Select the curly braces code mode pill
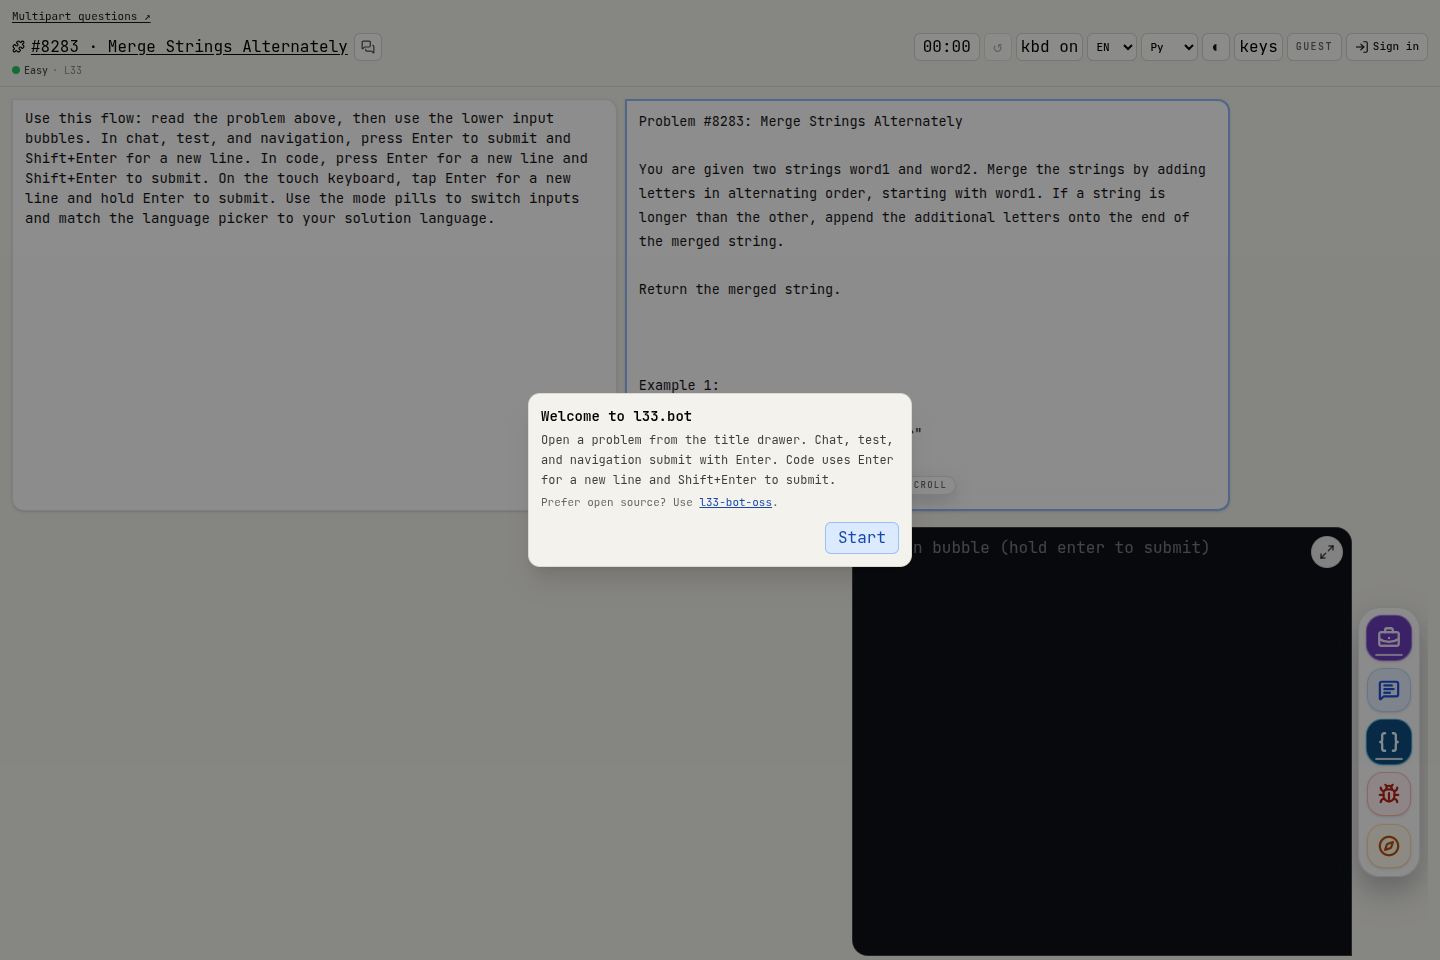1440x960 pixels. 1389,742
